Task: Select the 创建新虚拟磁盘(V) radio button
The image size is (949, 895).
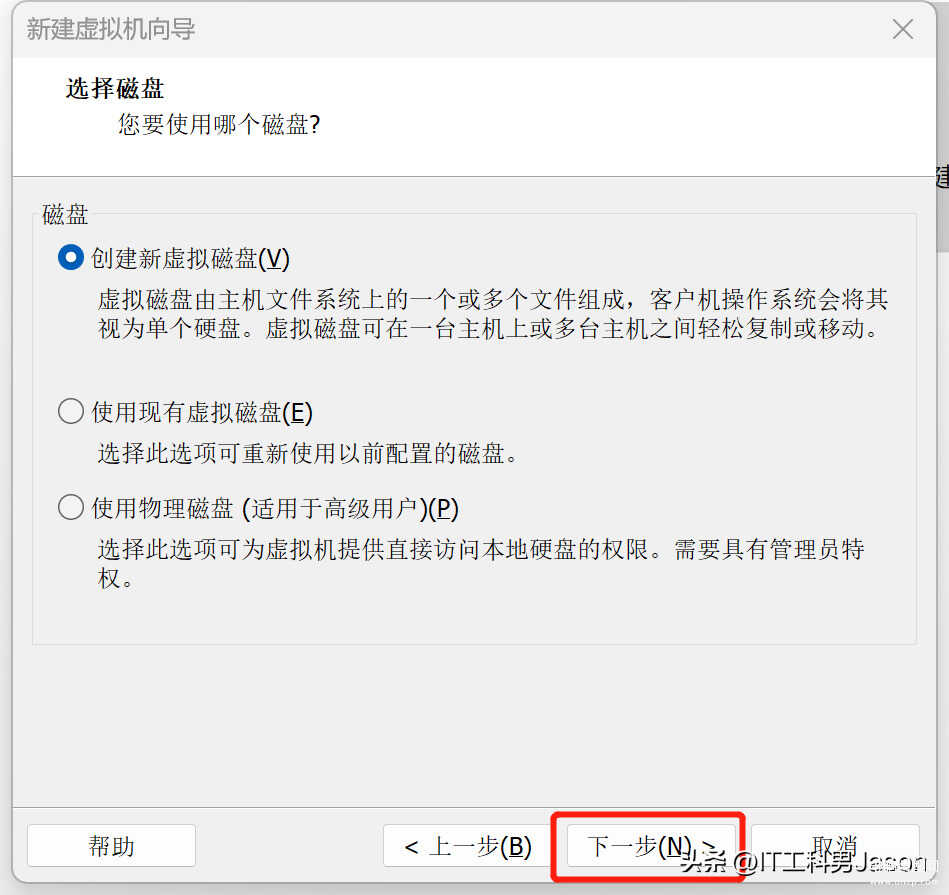Action: (x=71, y=258)
